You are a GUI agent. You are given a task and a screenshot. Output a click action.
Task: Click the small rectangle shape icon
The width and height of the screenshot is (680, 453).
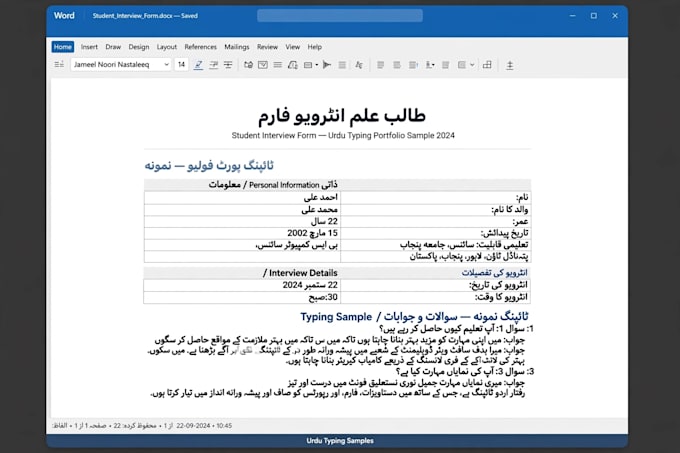pyautogui.click(x=308, y=65)
